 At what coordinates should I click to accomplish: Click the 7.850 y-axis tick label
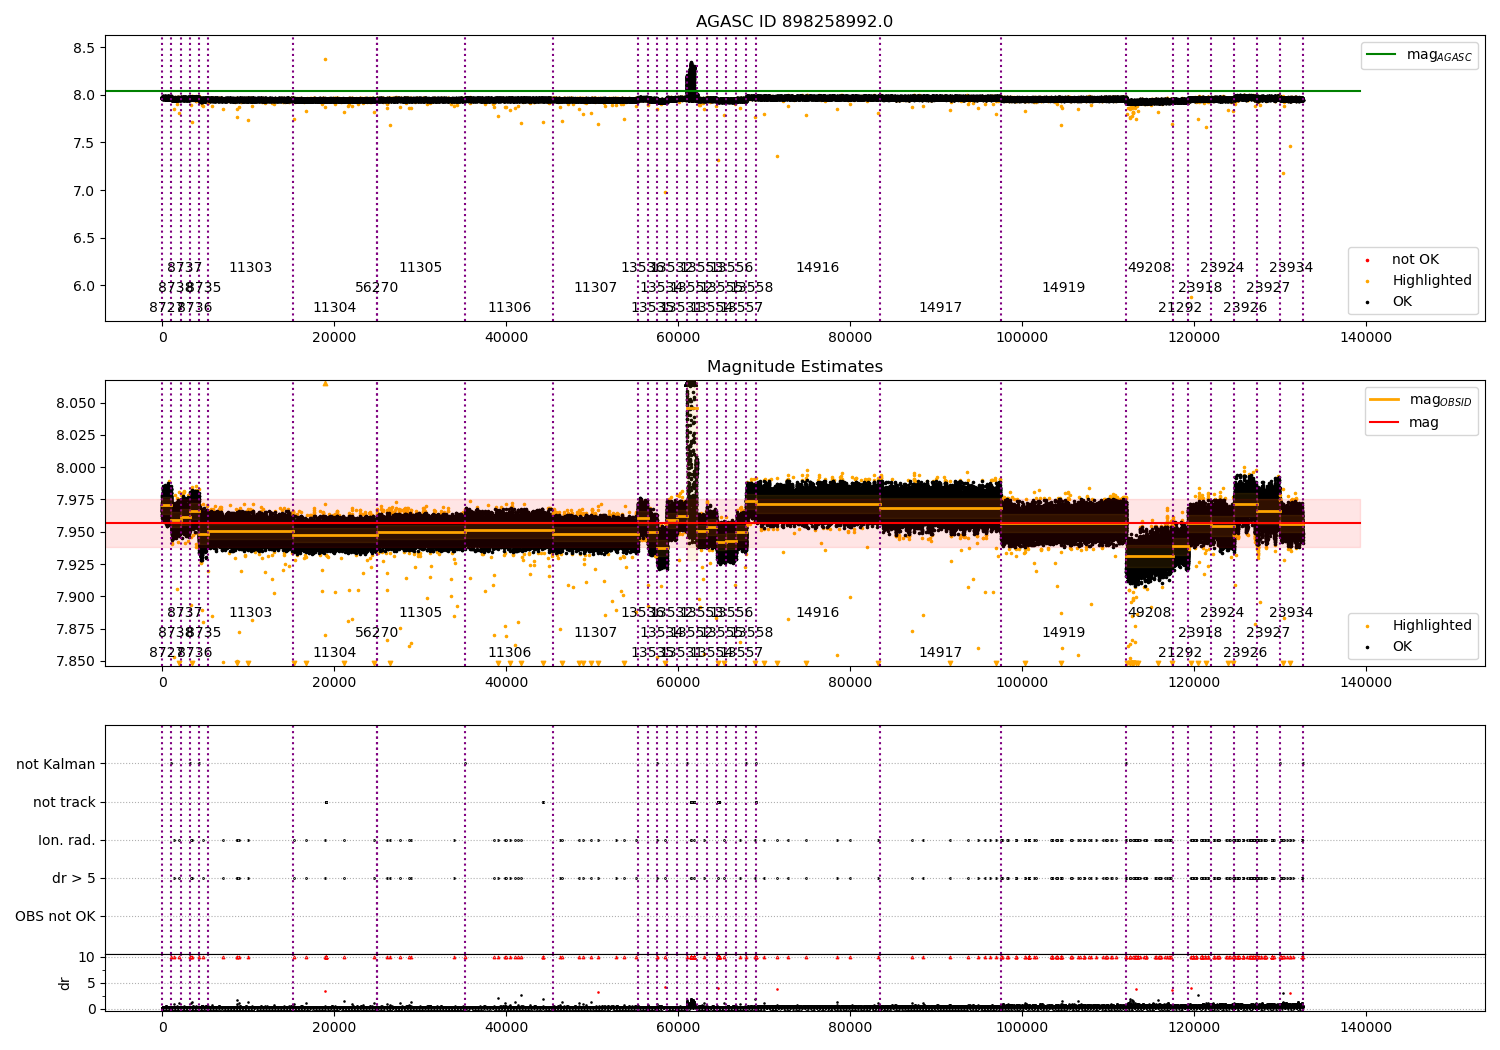pyautogui.click(x=76, y=661)
